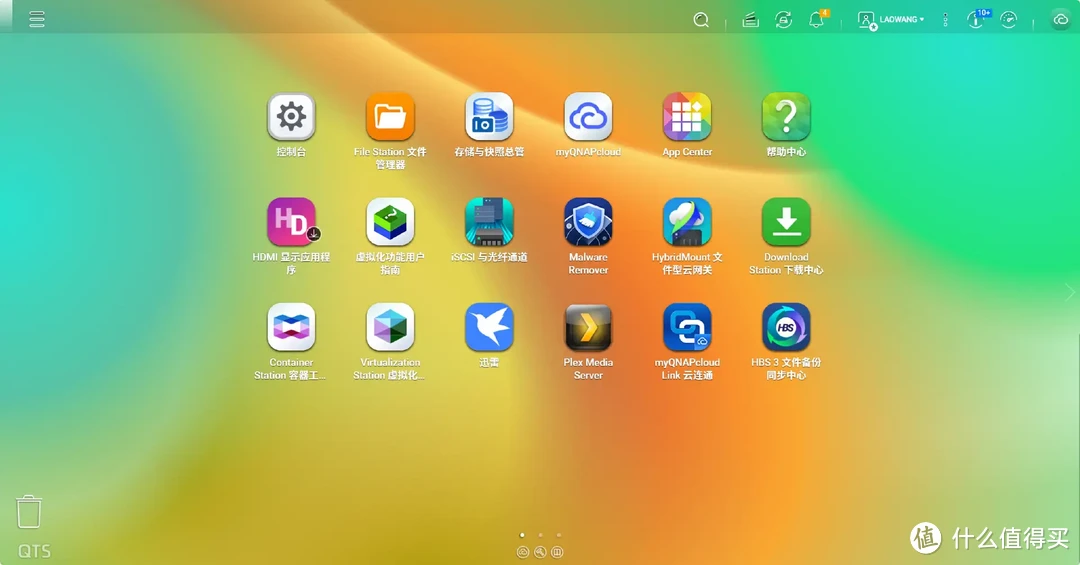Select the first desktop page dot
Image resolution: width=1080 pixels, height=565 pixels.
522,535
